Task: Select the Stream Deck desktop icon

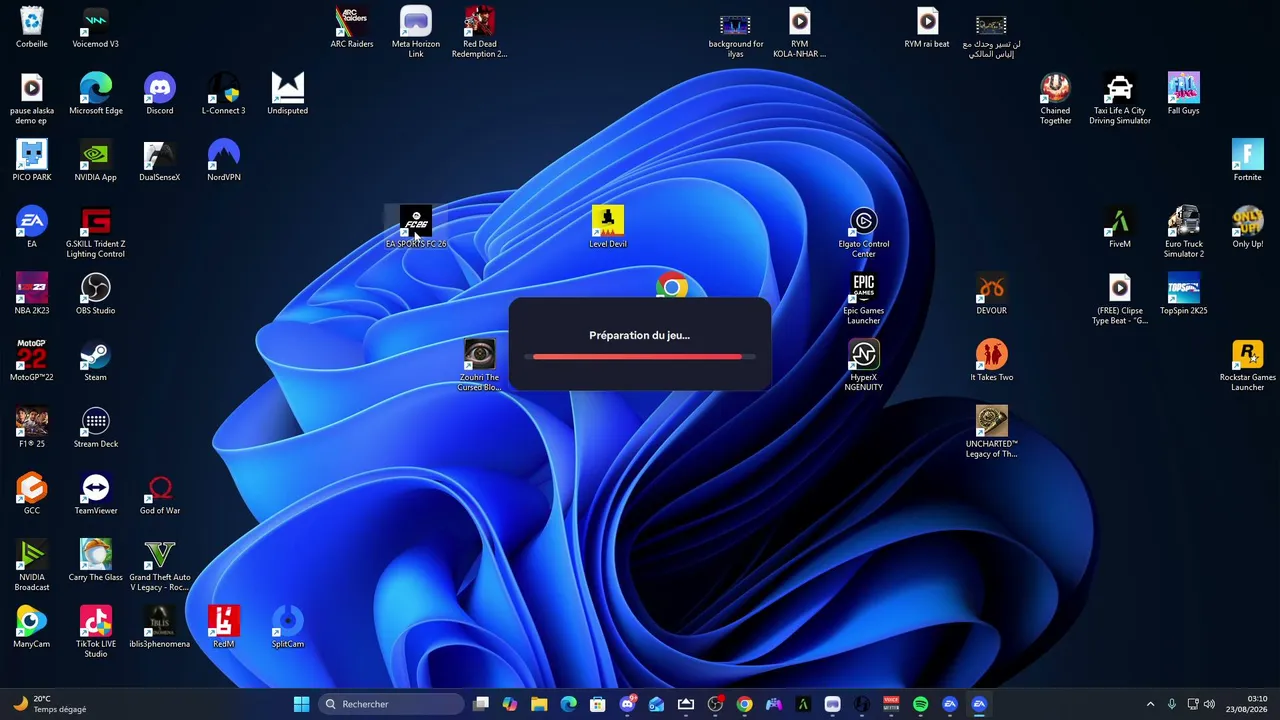Action: pos(96,428)
